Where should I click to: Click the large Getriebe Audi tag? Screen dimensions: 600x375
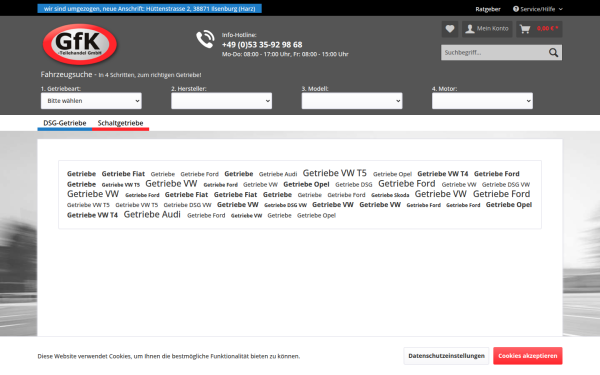152,215
